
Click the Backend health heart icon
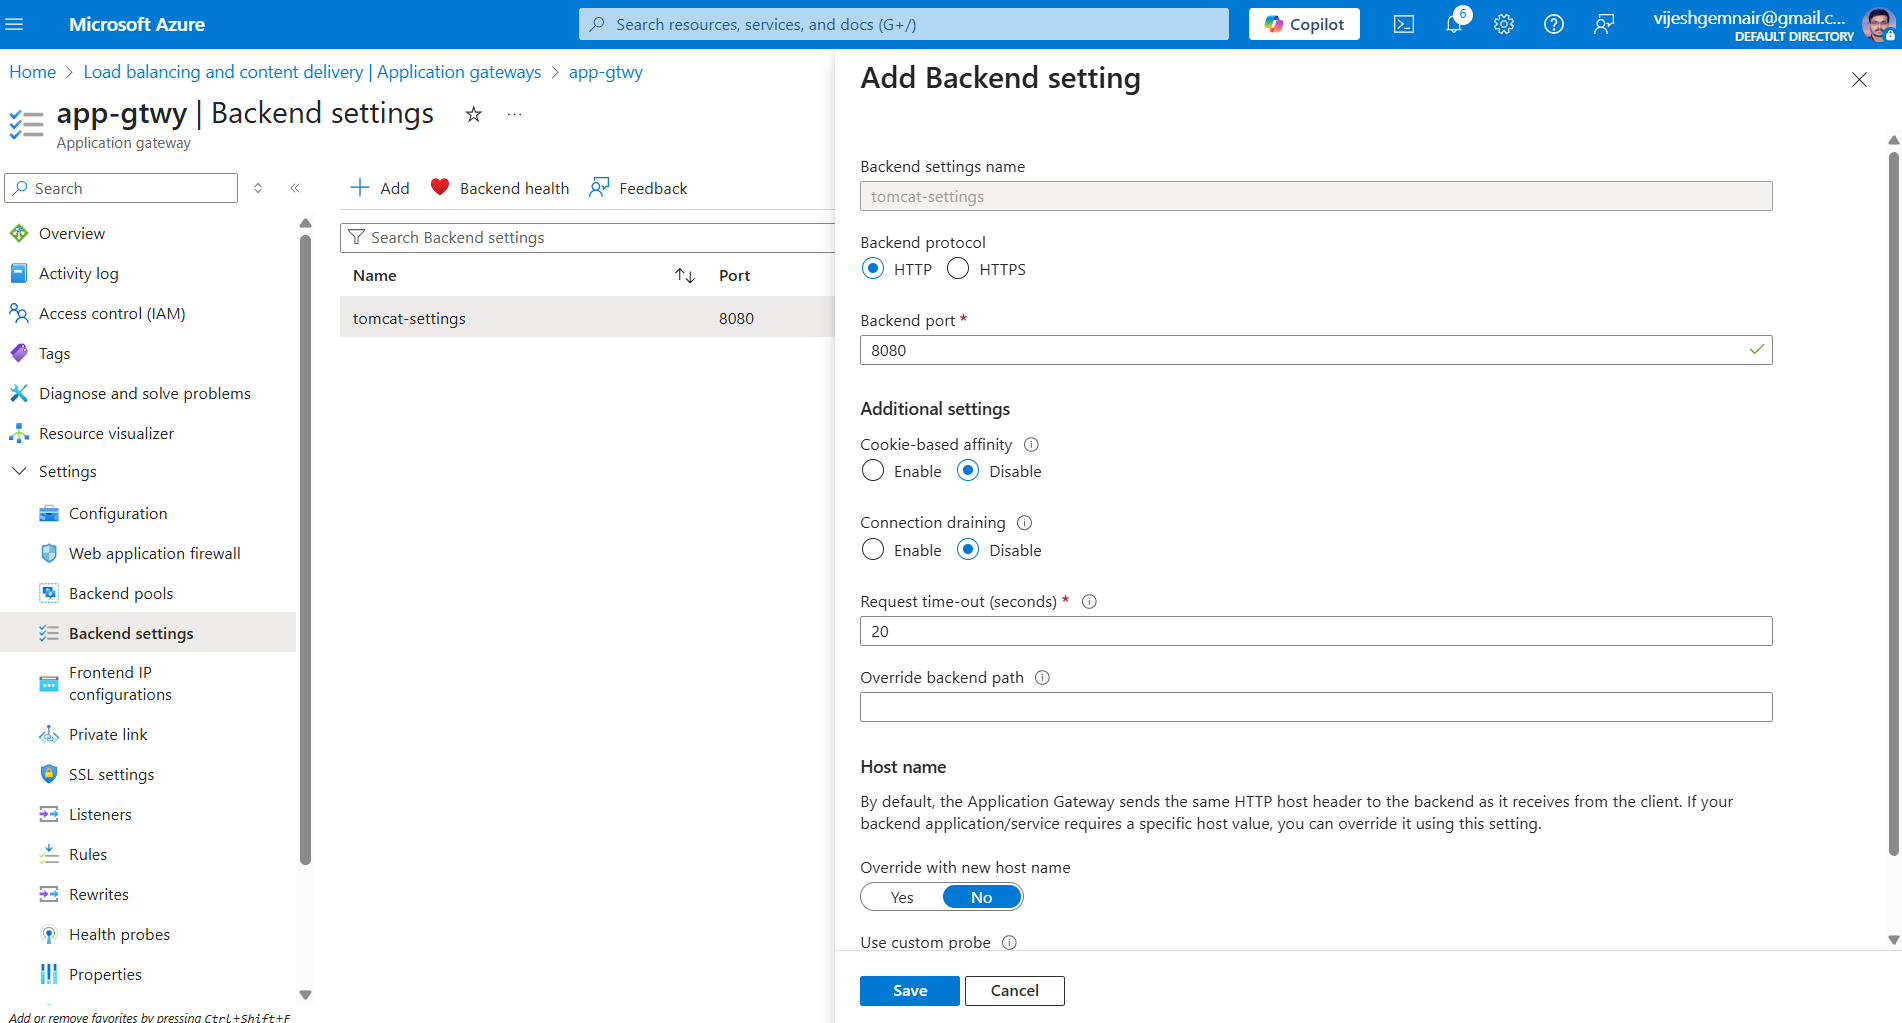[x=440, y=188]
